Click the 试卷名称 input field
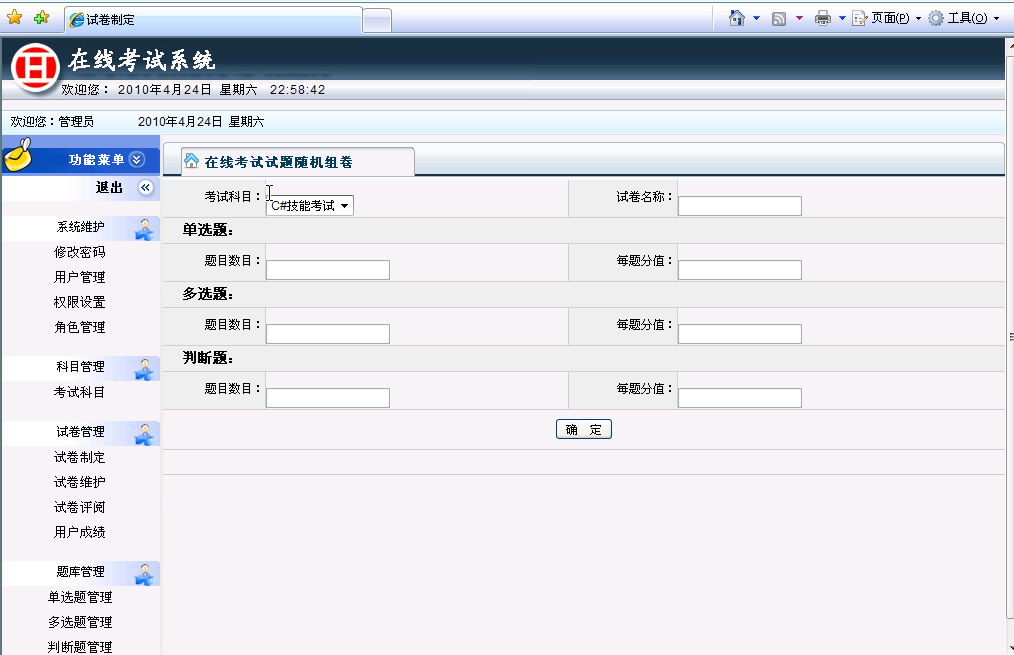The image size is (1014, 655). point(740,206)
